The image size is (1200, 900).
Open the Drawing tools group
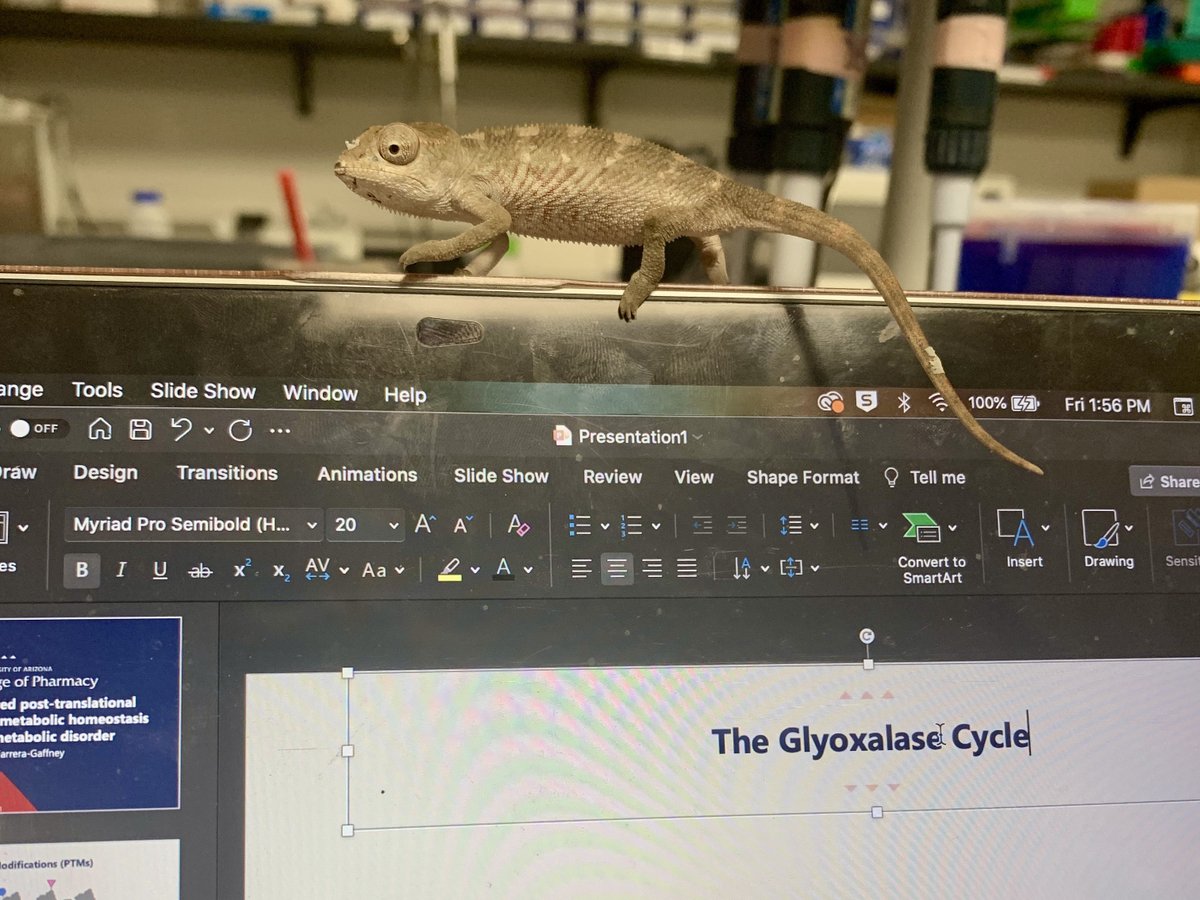(1109, 540)
